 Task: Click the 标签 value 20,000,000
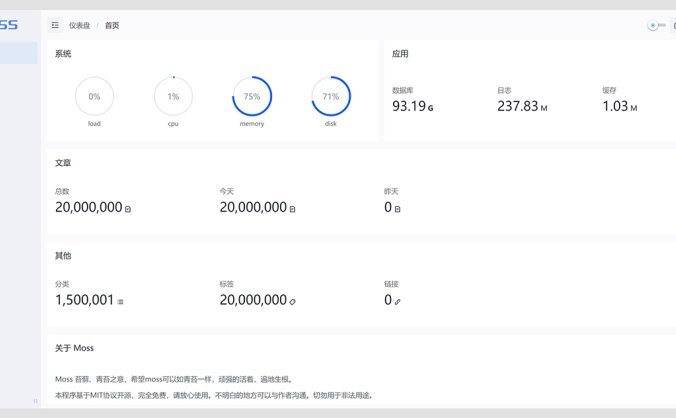coord(253,300)
